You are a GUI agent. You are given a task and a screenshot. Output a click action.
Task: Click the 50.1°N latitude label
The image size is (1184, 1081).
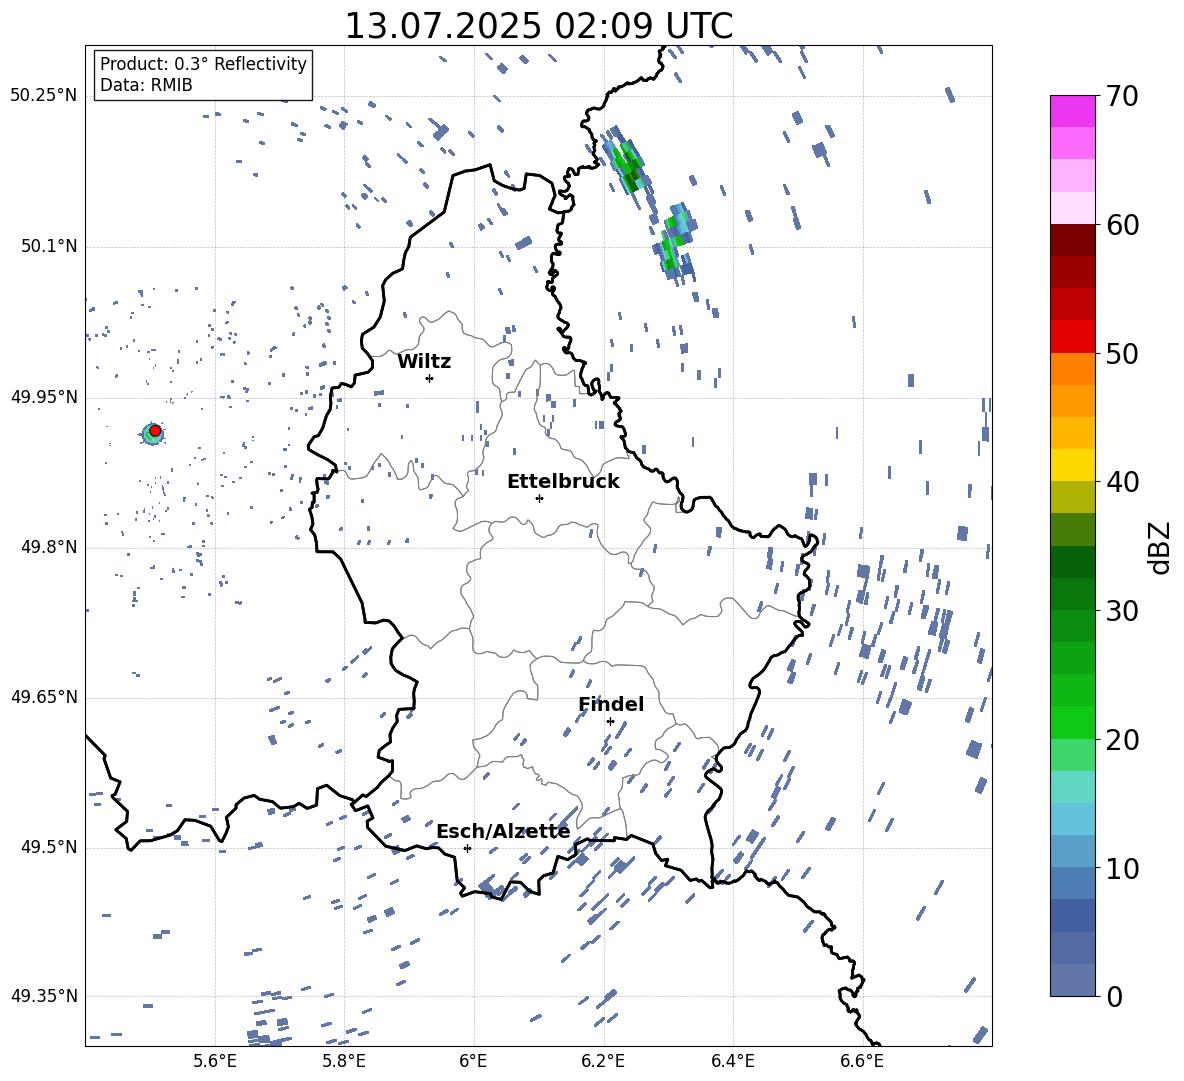click(49, 247)
